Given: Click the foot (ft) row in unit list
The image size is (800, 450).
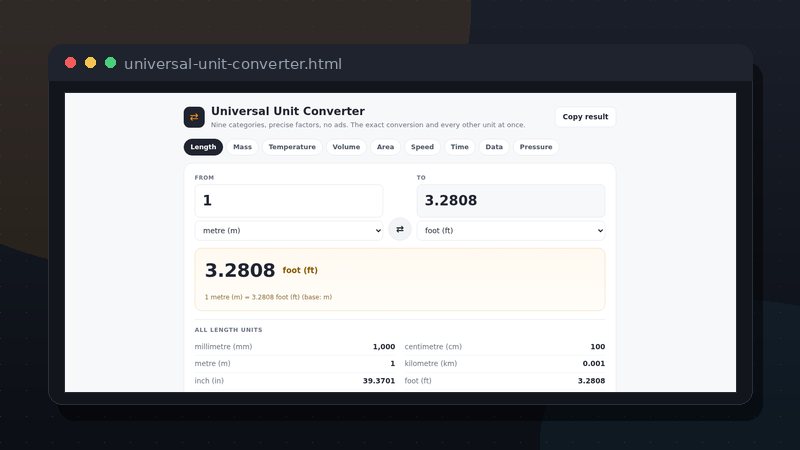Looking at the screenshot, I should click(505, 381).
